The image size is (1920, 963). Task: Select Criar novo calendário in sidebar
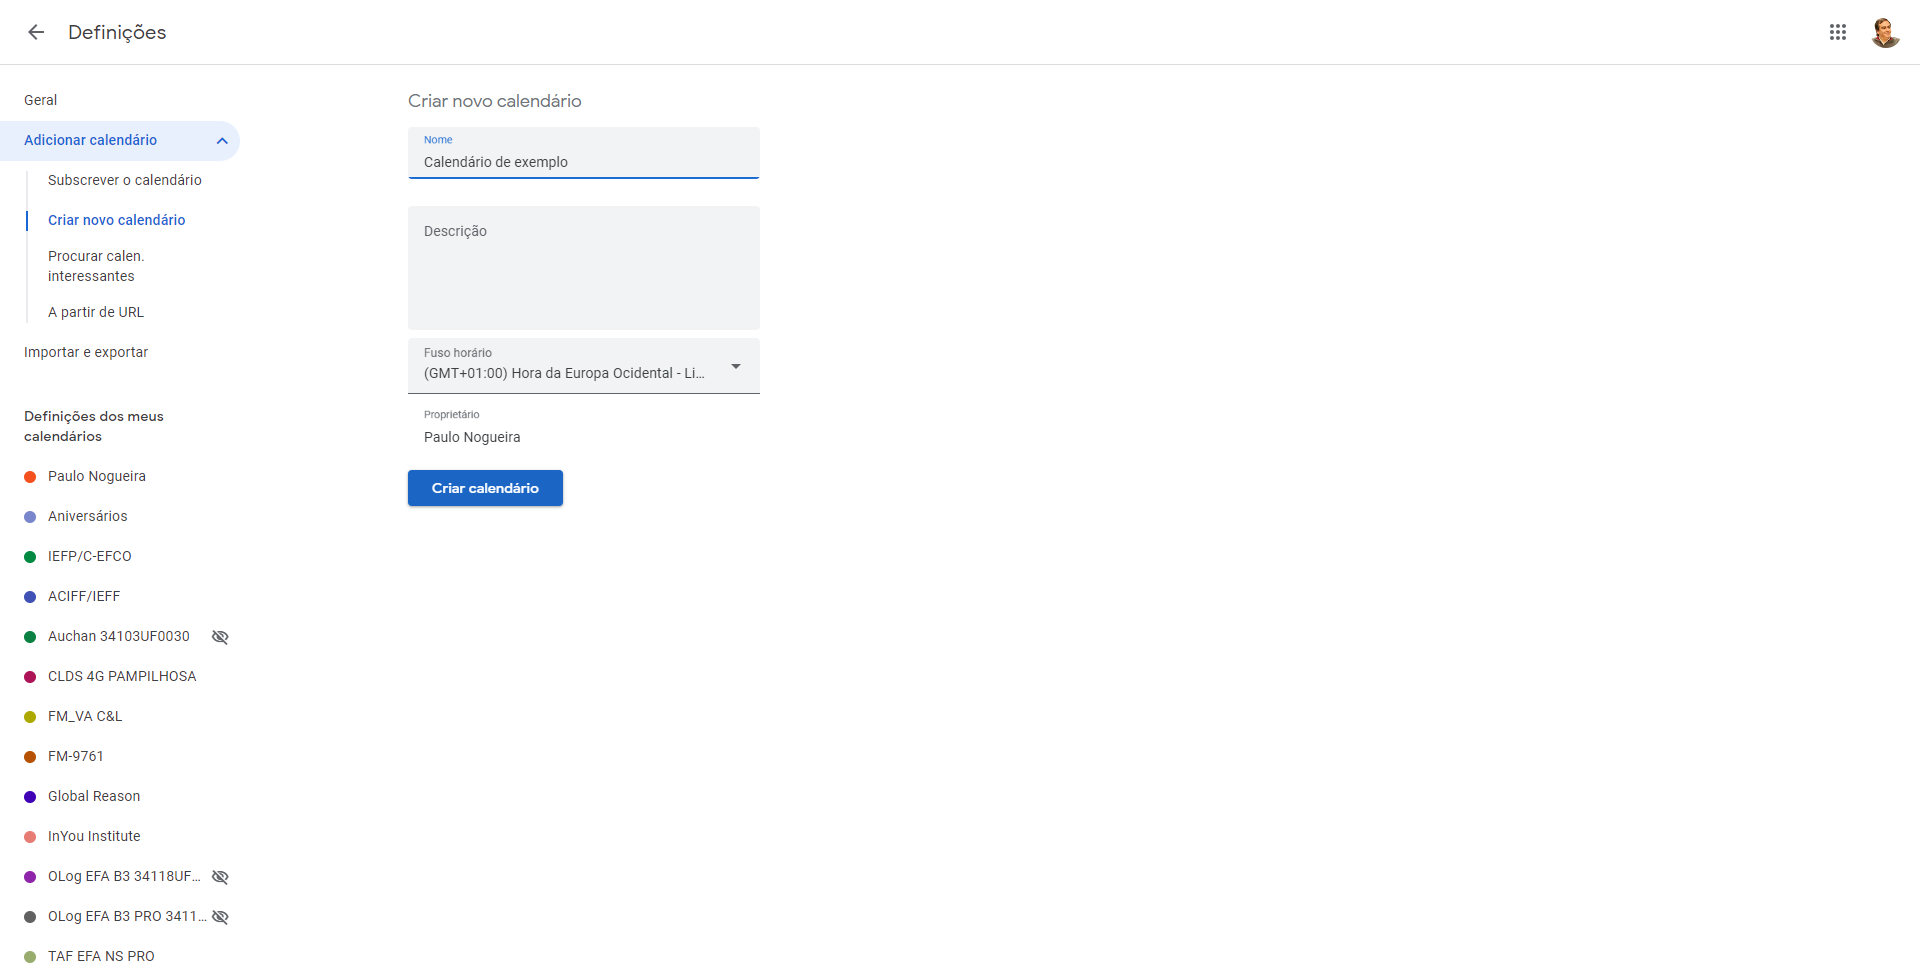pyautogui.click(x=117, y=220)
